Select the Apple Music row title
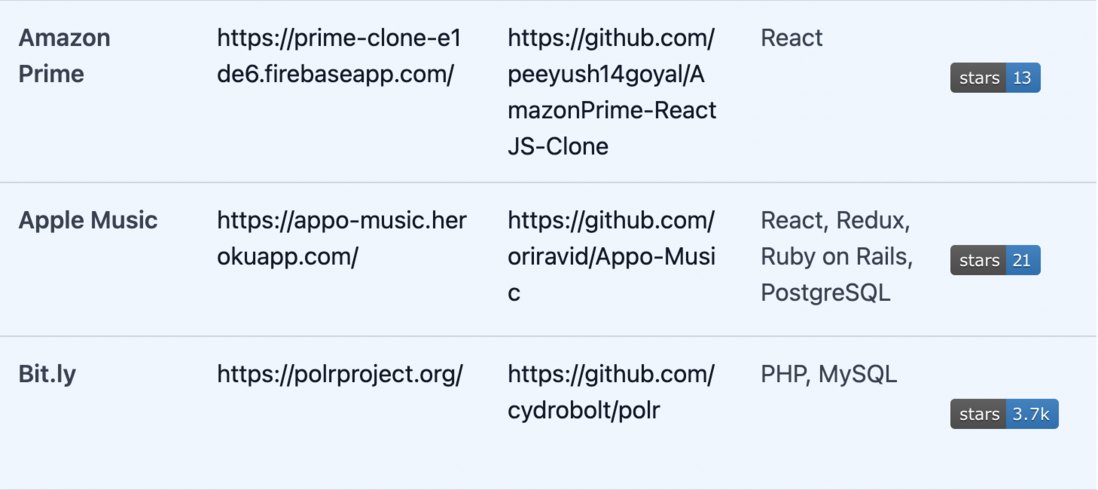The image size is (1098, 490). [88, 220]
